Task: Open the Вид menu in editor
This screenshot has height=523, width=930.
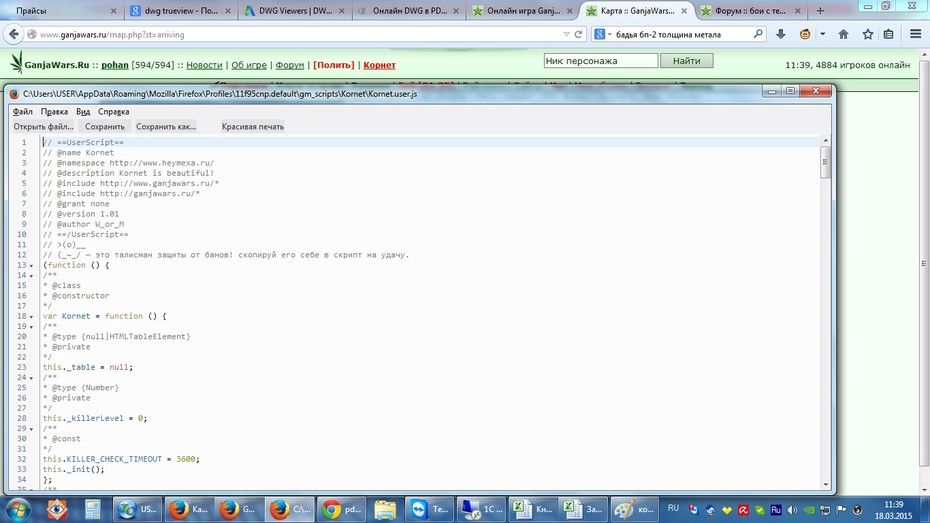Action: (x=83, y=111)
